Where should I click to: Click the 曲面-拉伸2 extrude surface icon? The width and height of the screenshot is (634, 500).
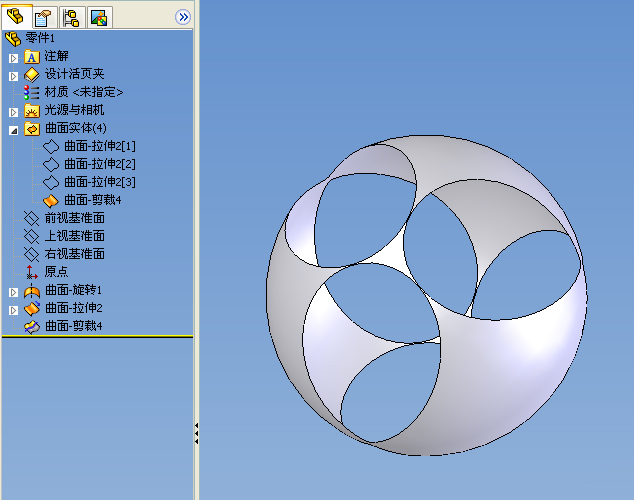[32, 308]
